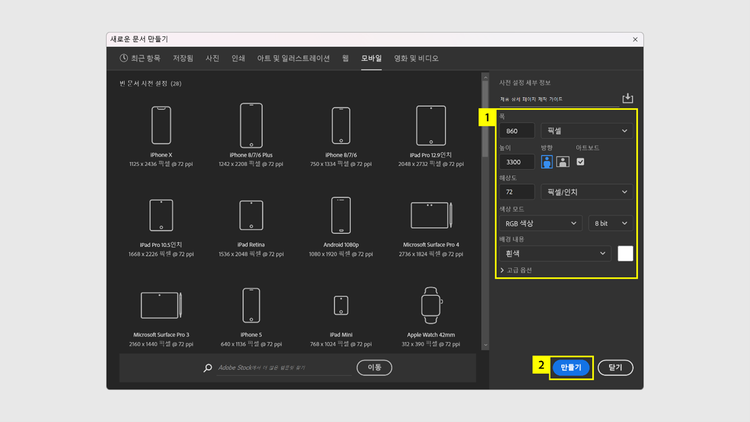Pick the Android 1080p preset

(x=341, y=215)
